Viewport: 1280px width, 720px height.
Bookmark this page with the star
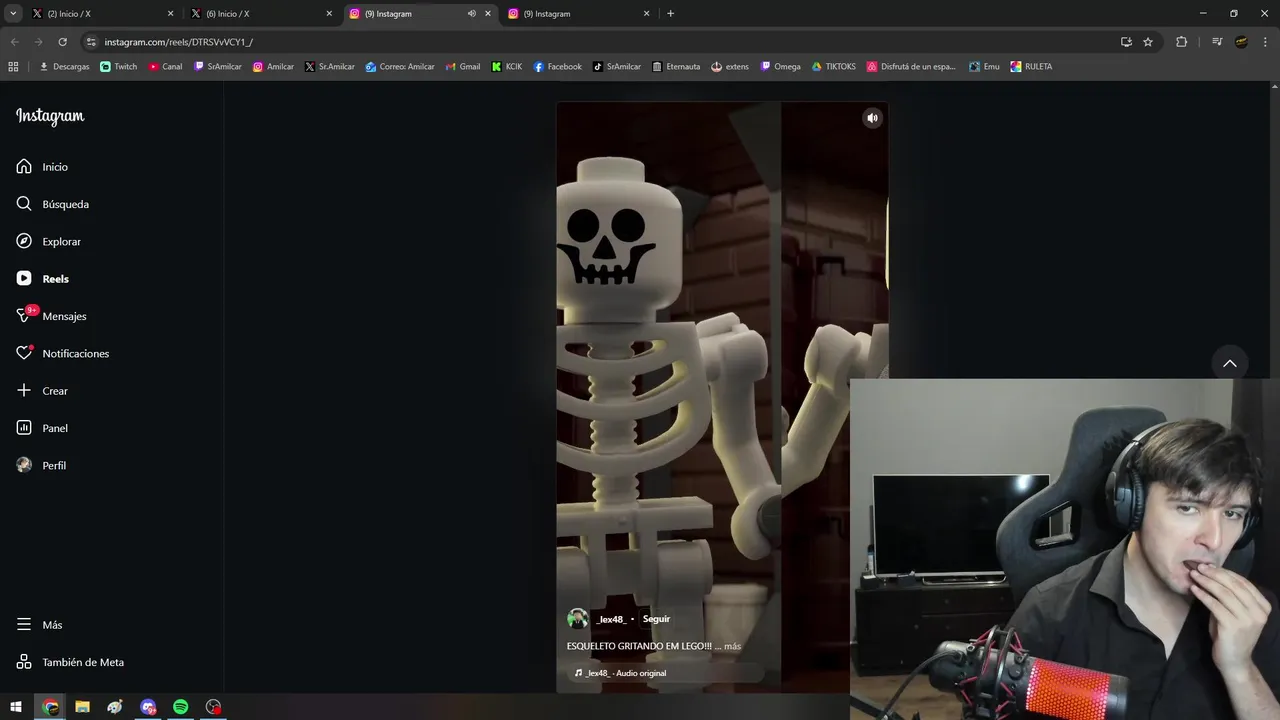click(x=1148, y=42)
